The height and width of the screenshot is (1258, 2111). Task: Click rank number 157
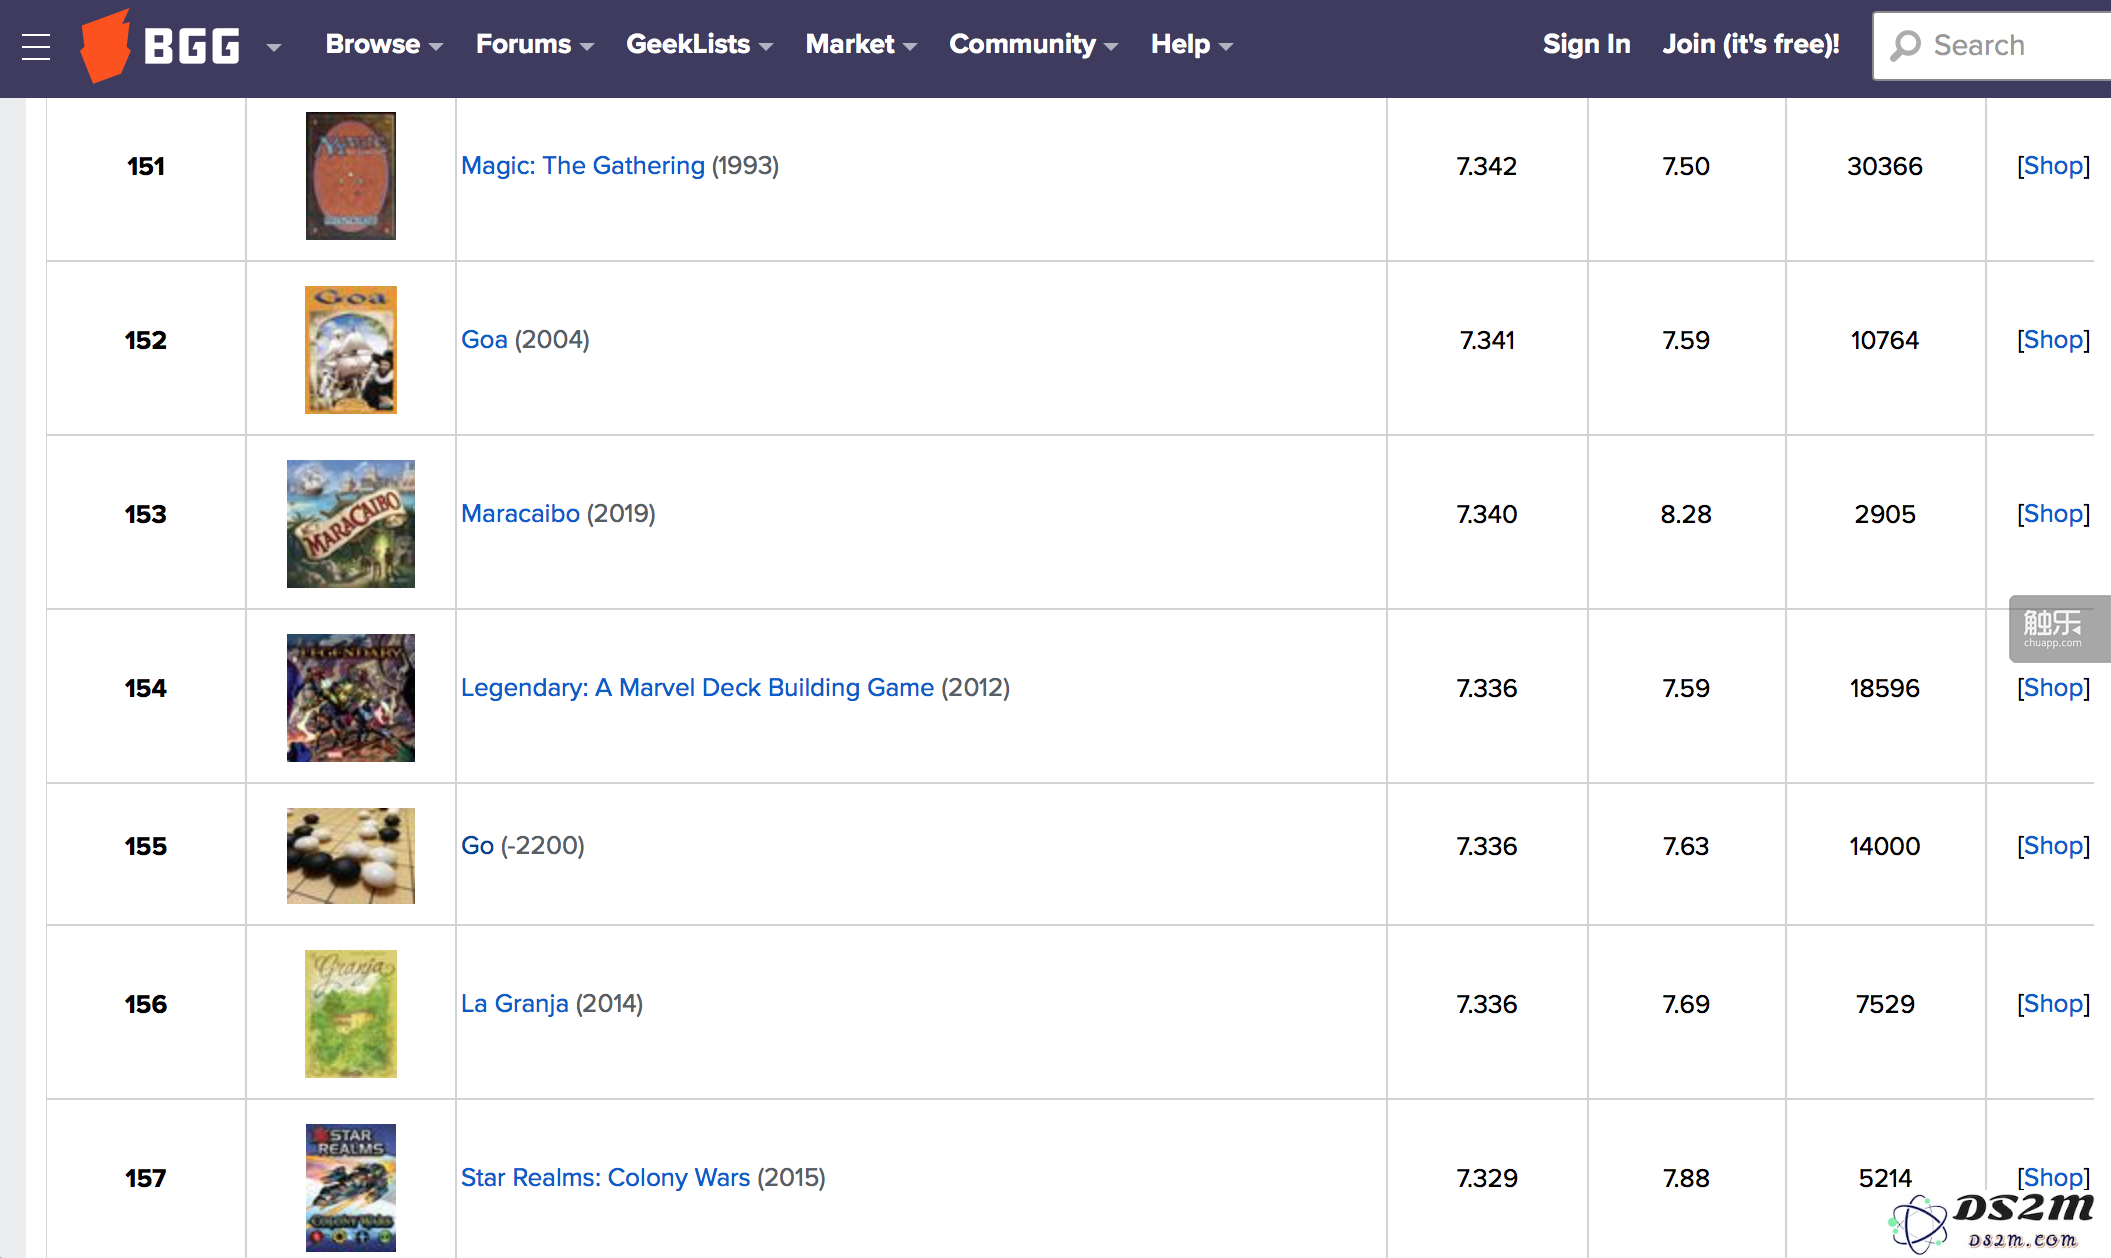146,1178
